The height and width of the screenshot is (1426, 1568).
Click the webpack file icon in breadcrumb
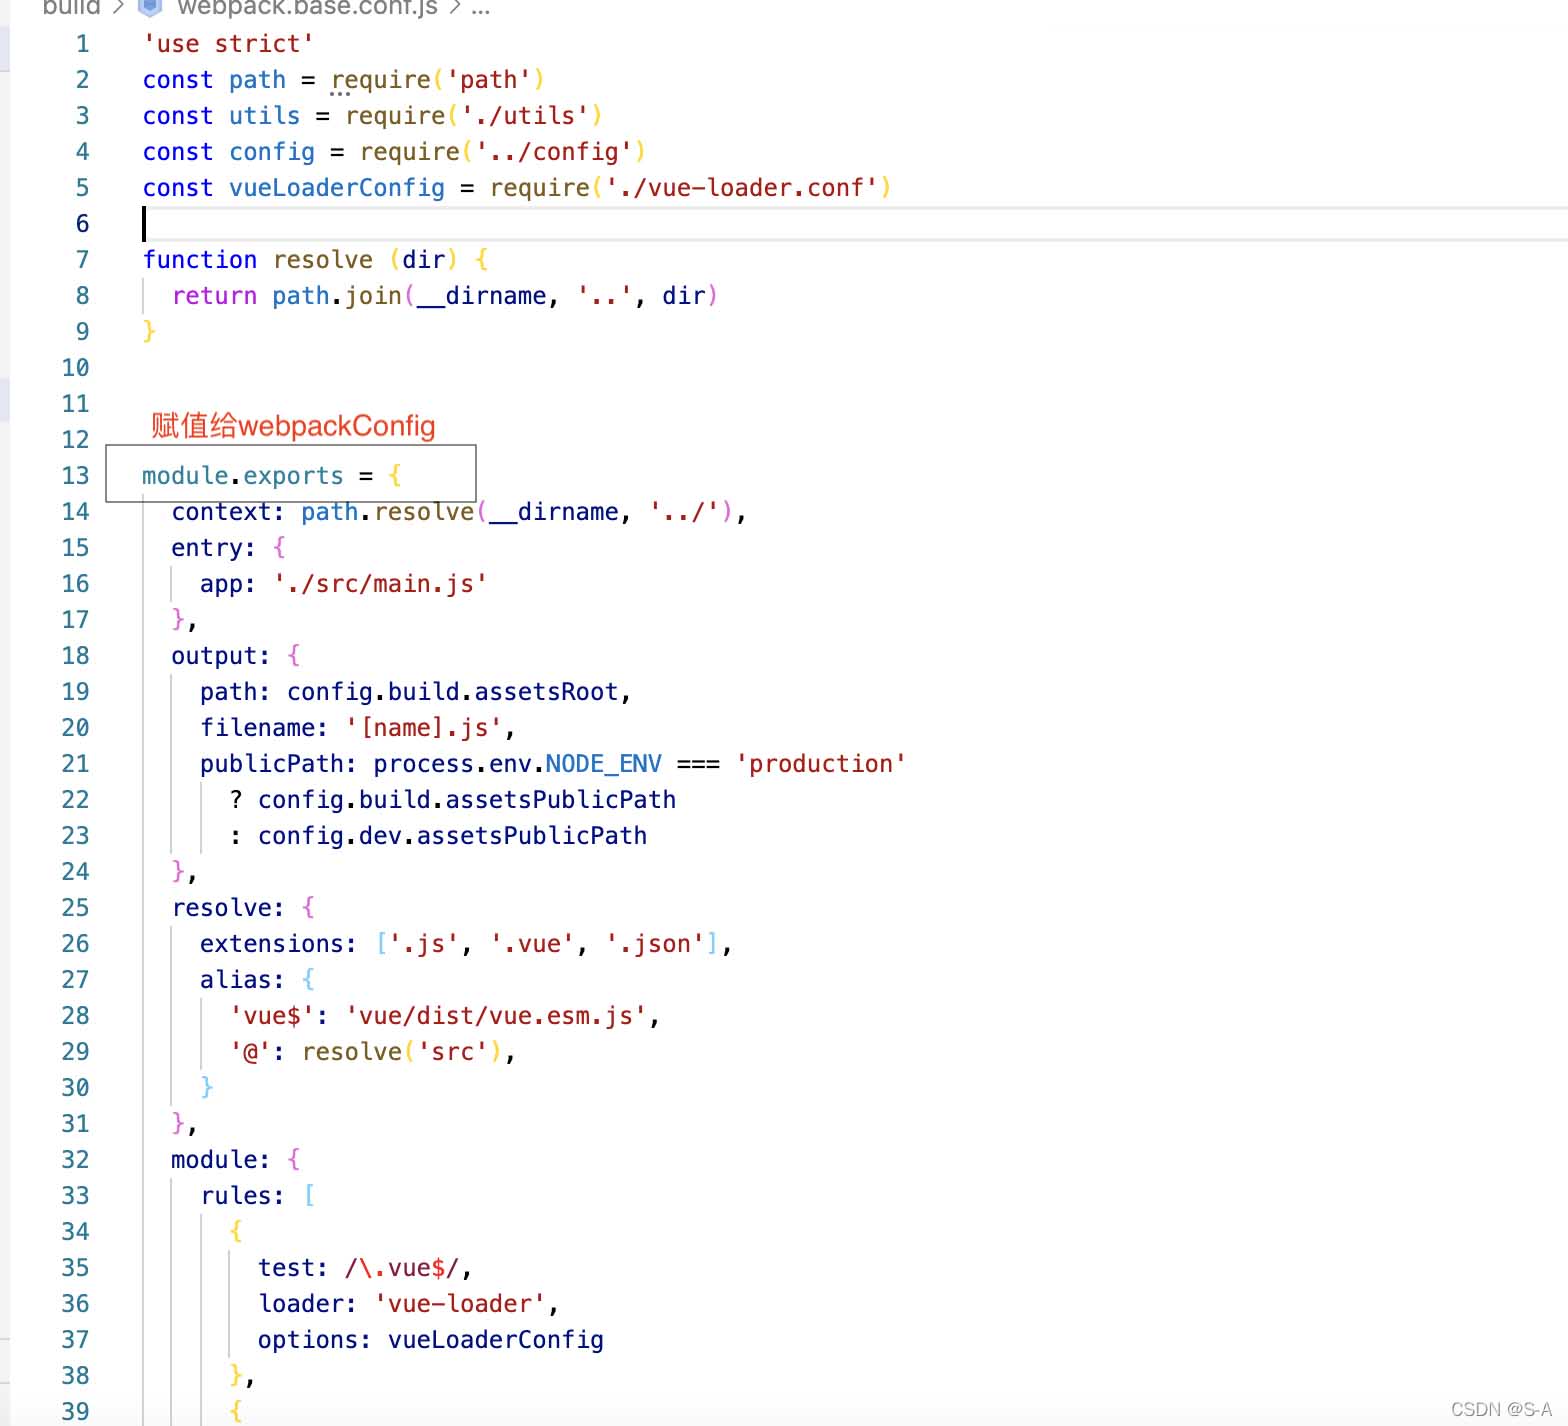150,7
